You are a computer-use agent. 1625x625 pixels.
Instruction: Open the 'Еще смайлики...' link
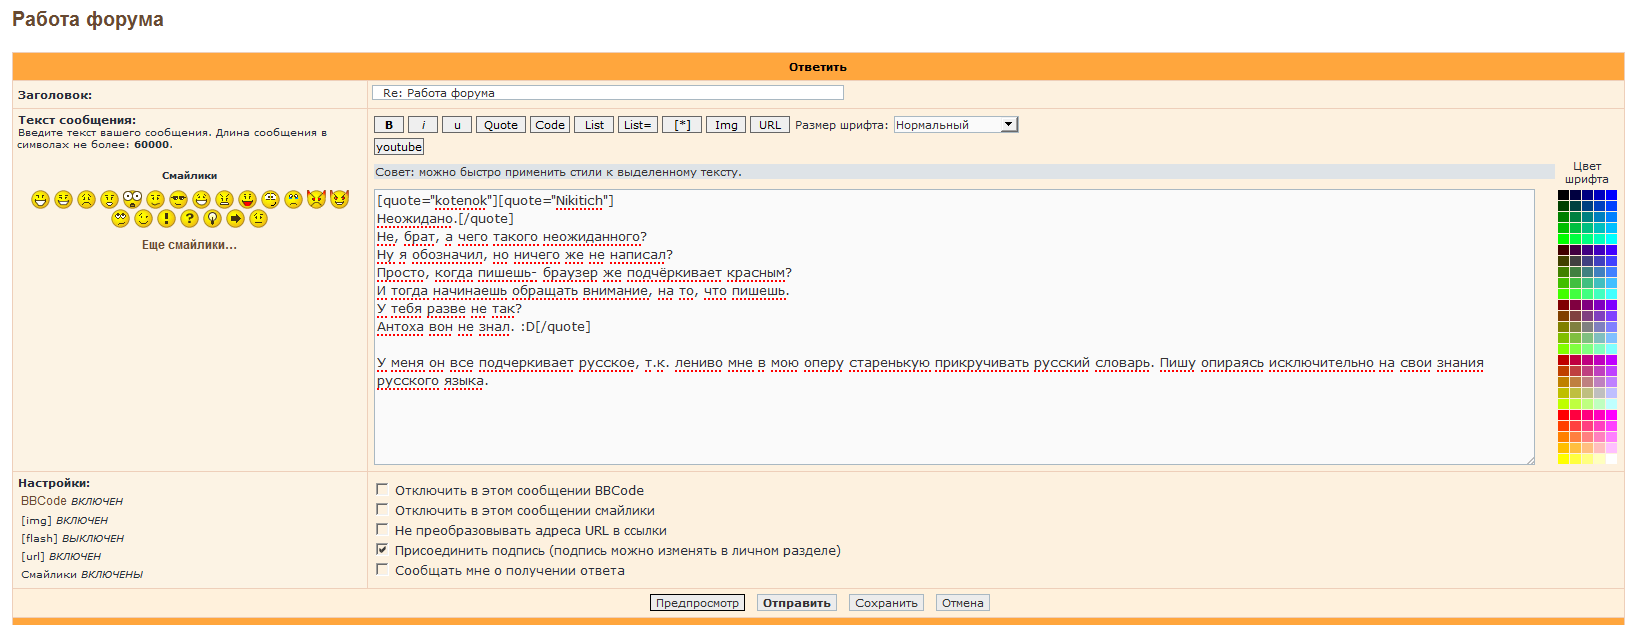(189, 245)
